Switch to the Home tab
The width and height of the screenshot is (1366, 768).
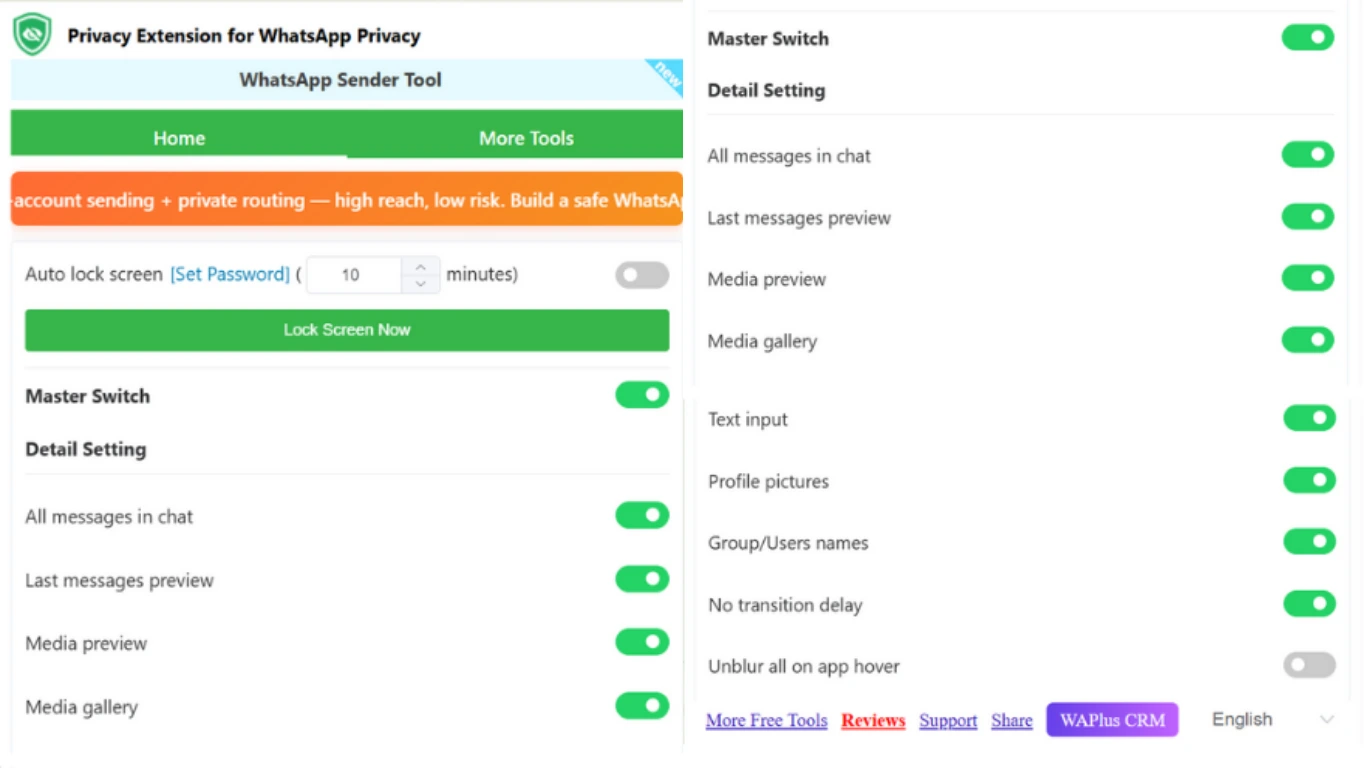pos(178,138)
